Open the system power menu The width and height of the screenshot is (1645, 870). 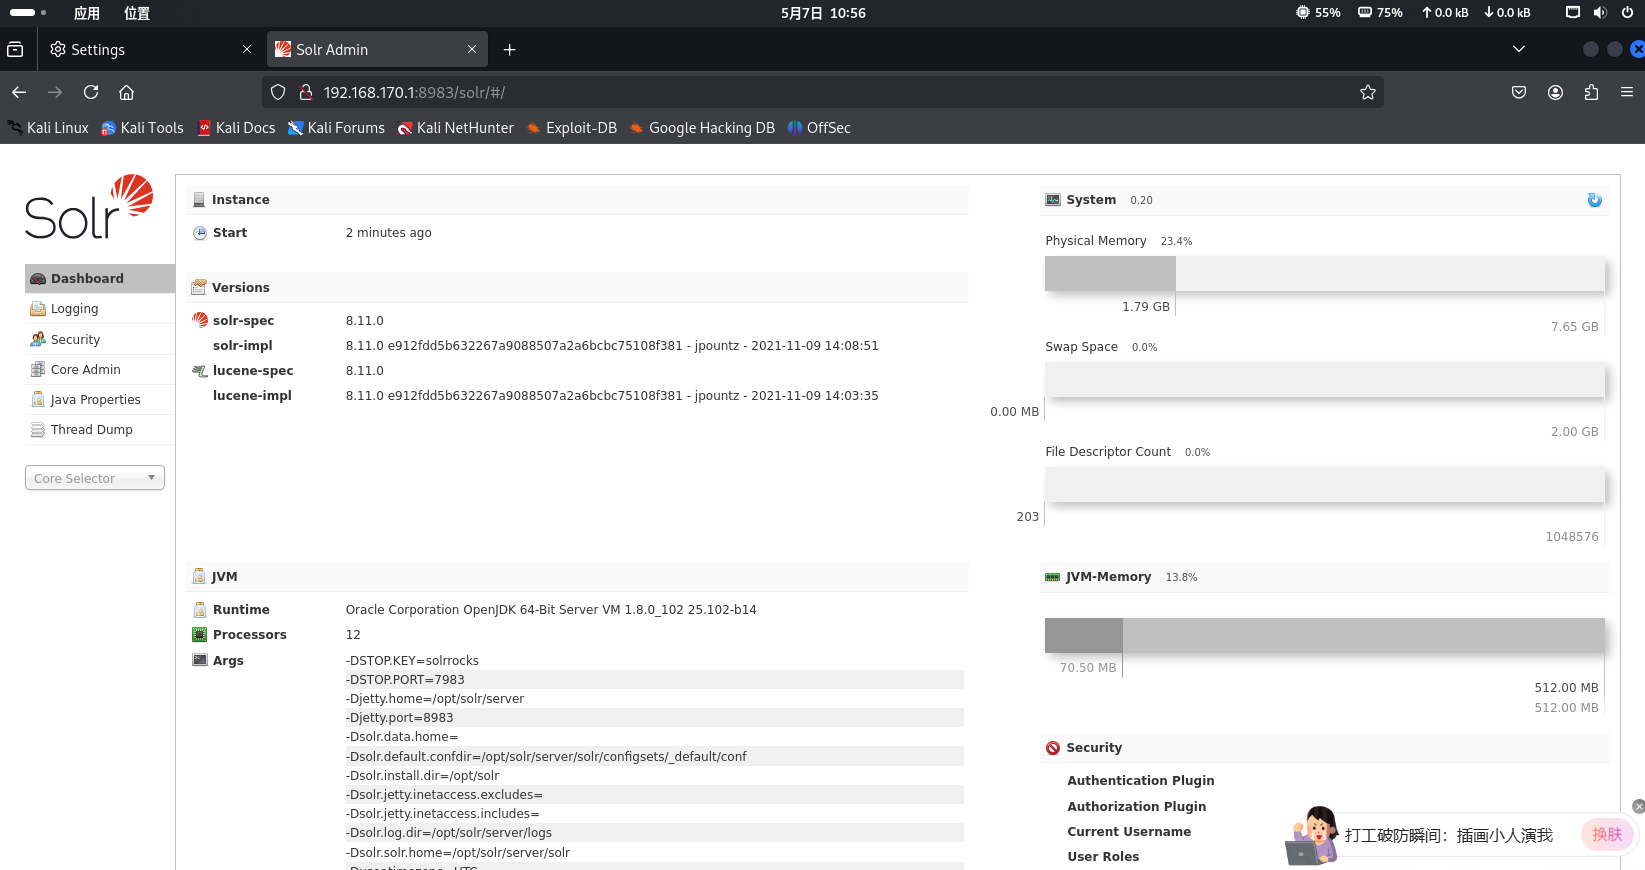coord(1627,13)
